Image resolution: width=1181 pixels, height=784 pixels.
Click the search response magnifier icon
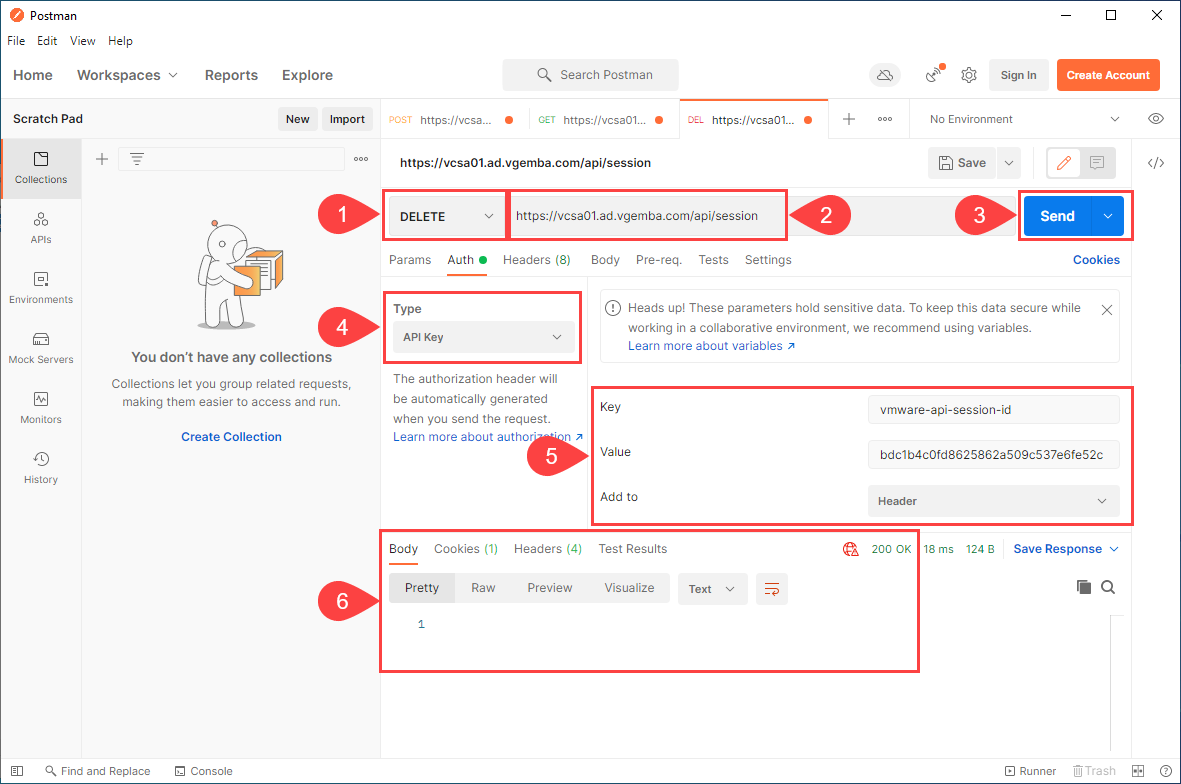1108,587
